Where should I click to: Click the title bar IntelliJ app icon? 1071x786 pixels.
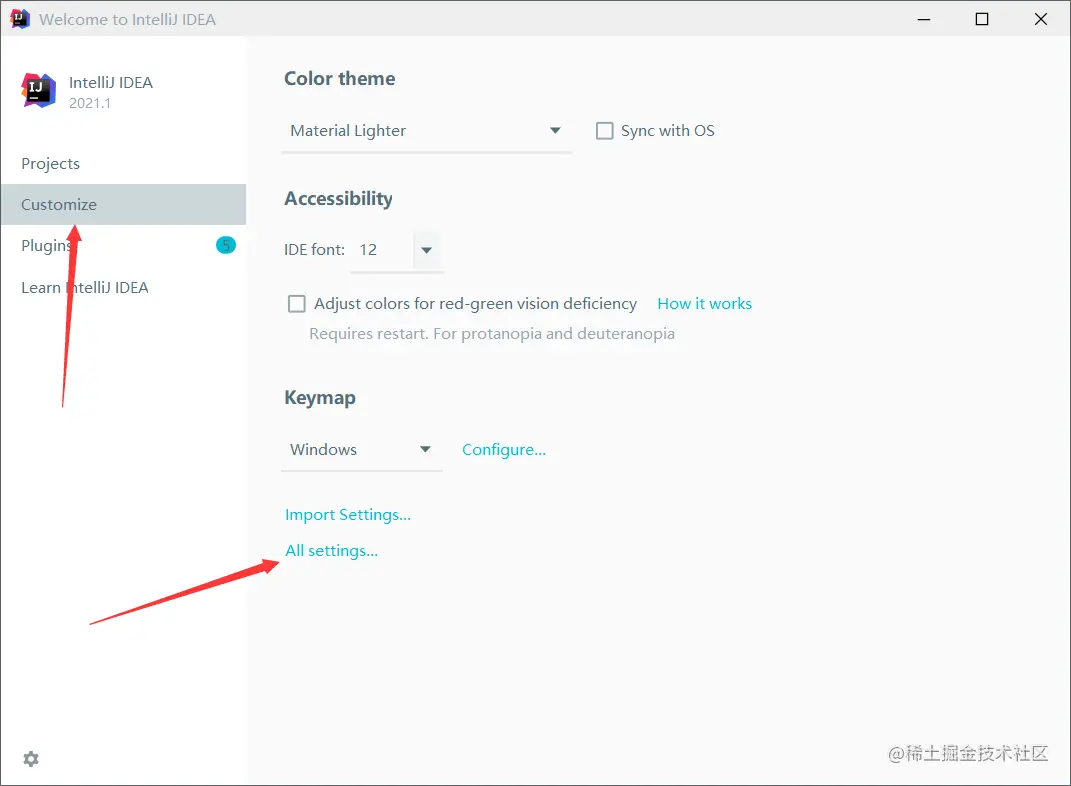point(20,18)
